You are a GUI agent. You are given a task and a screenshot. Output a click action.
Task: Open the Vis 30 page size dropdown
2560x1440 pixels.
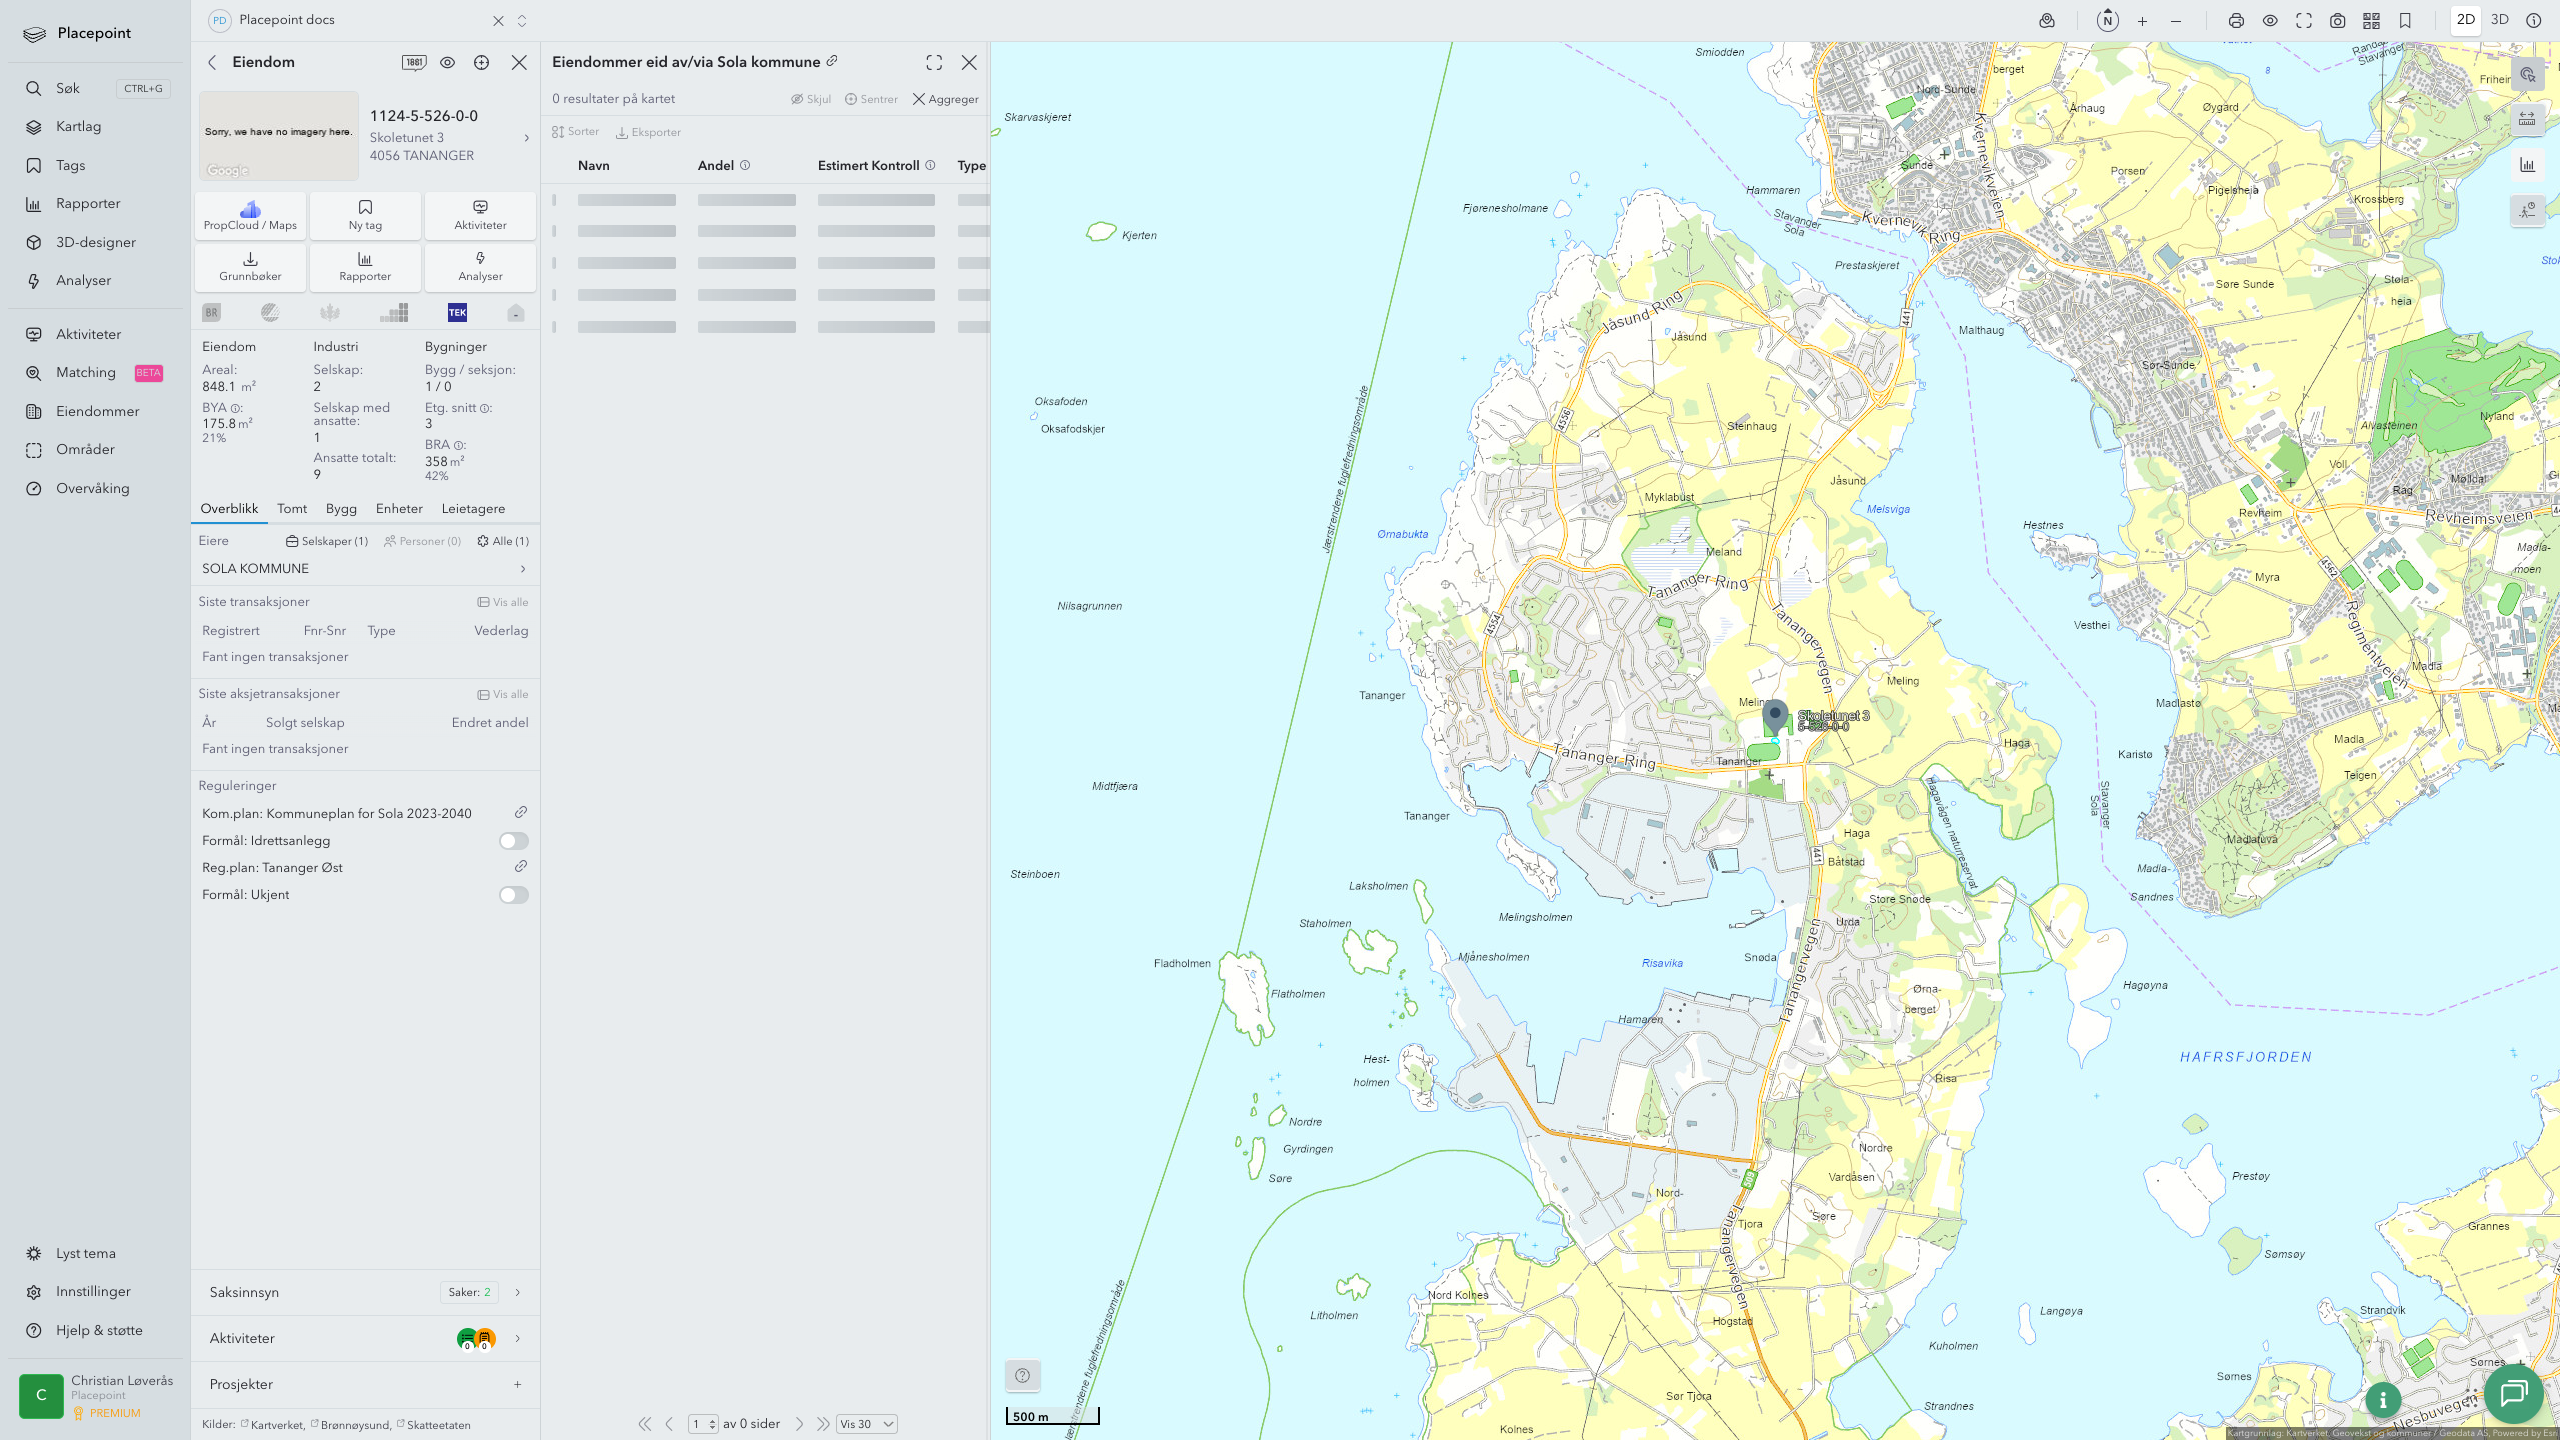coord(866,1424)
